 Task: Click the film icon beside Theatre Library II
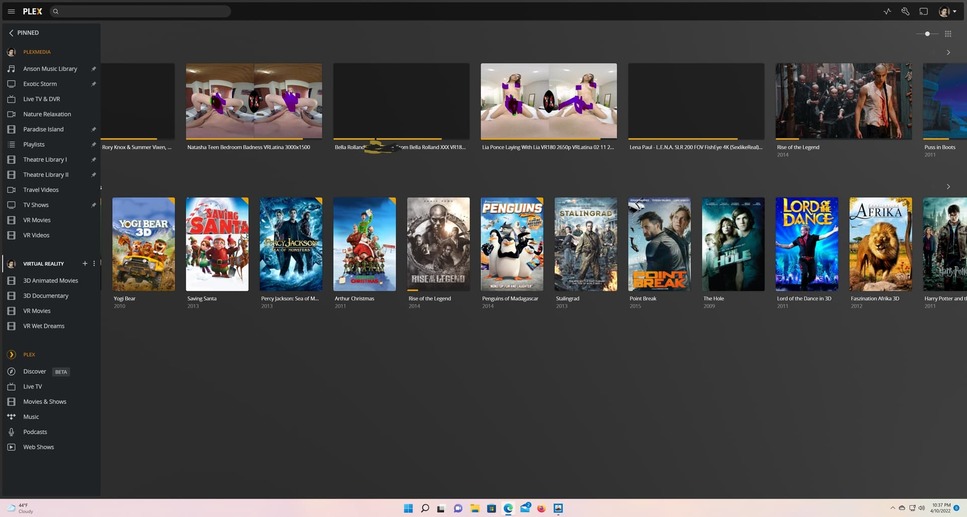[x=11, y=175]
